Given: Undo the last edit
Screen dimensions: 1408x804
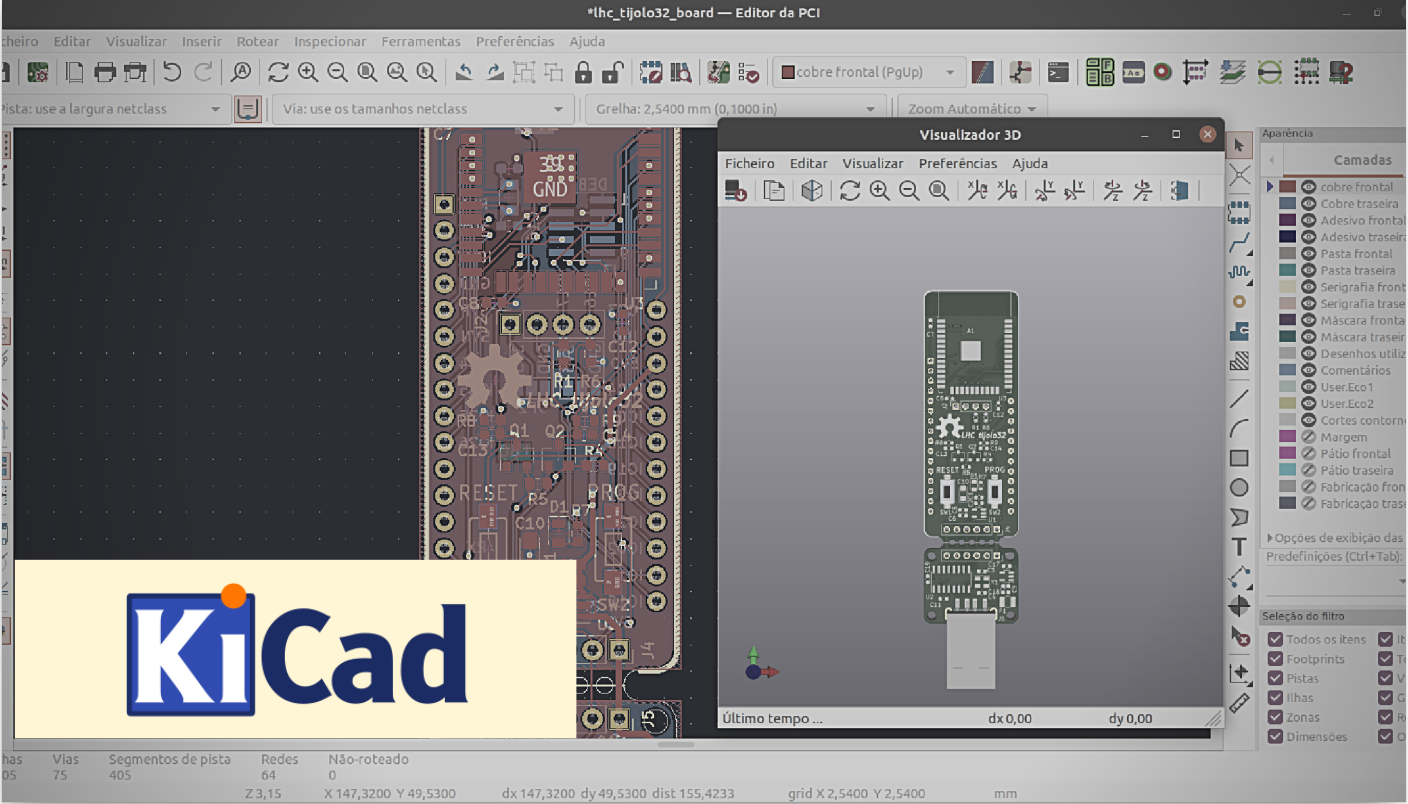Looking at the screenshot, I should click(172, 72).
